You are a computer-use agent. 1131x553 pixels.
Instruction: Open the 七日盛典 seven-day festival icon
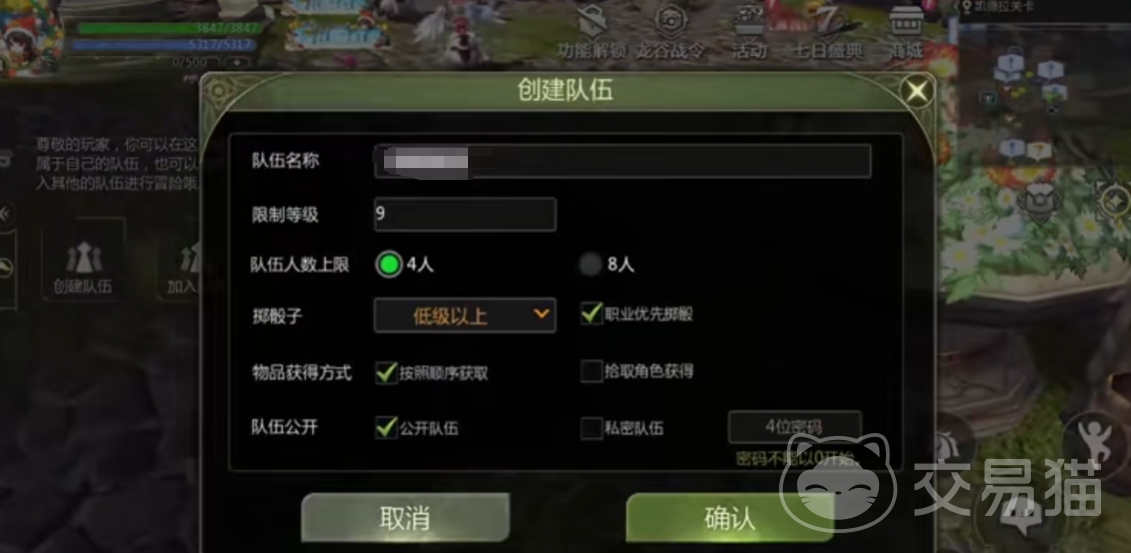pos(828,31)
